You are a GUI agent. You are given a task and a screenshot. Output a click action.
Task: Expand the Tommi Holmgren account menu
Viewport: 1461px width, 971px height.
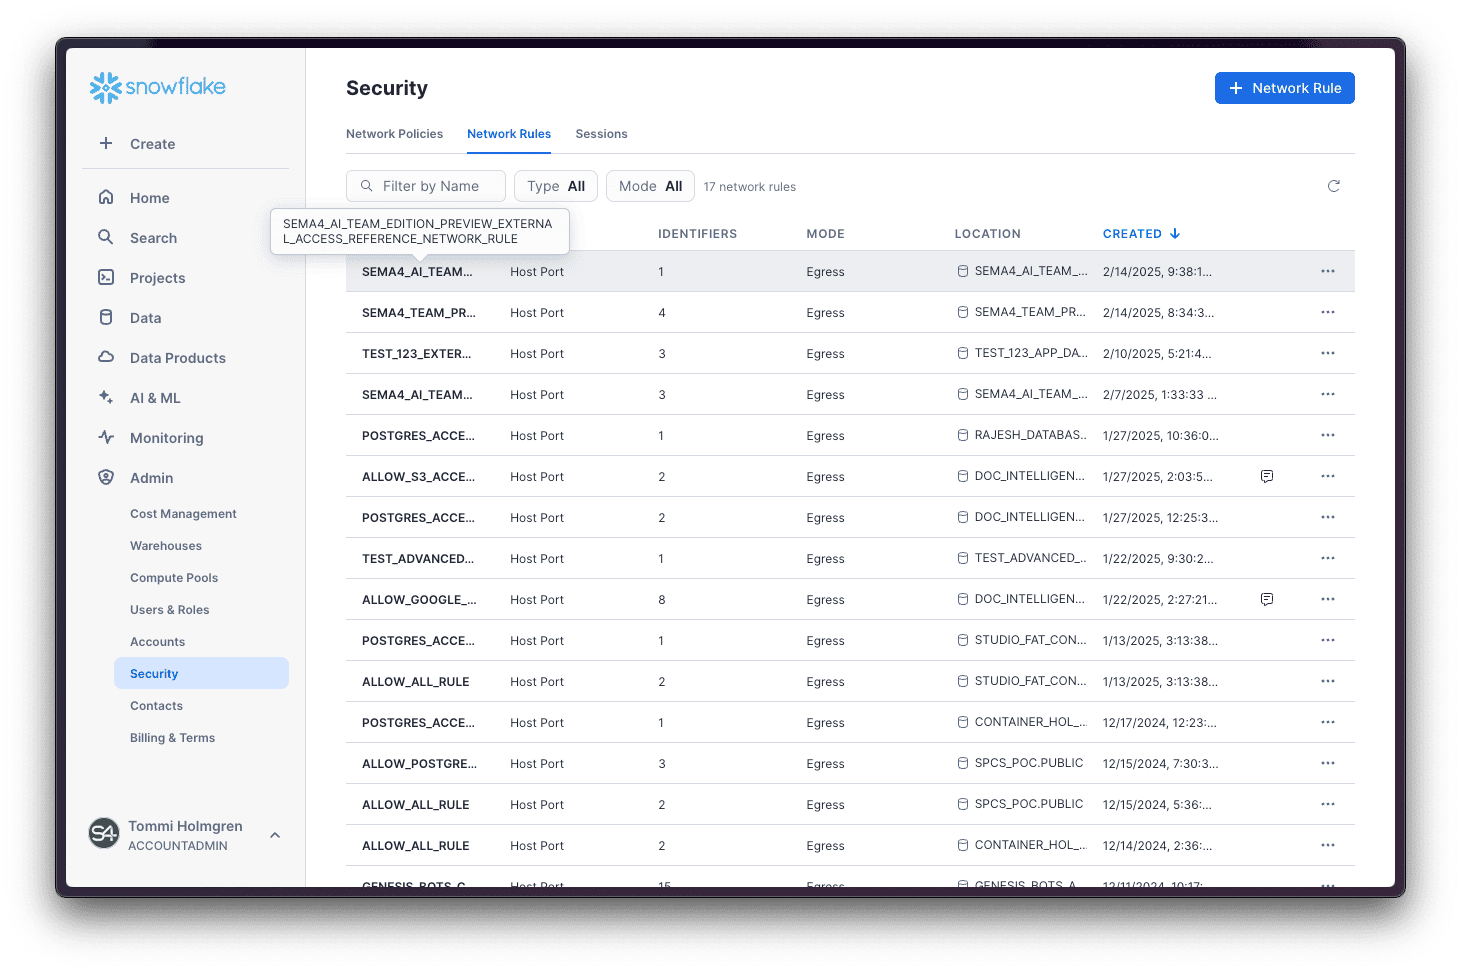click(x=275, y=835)
